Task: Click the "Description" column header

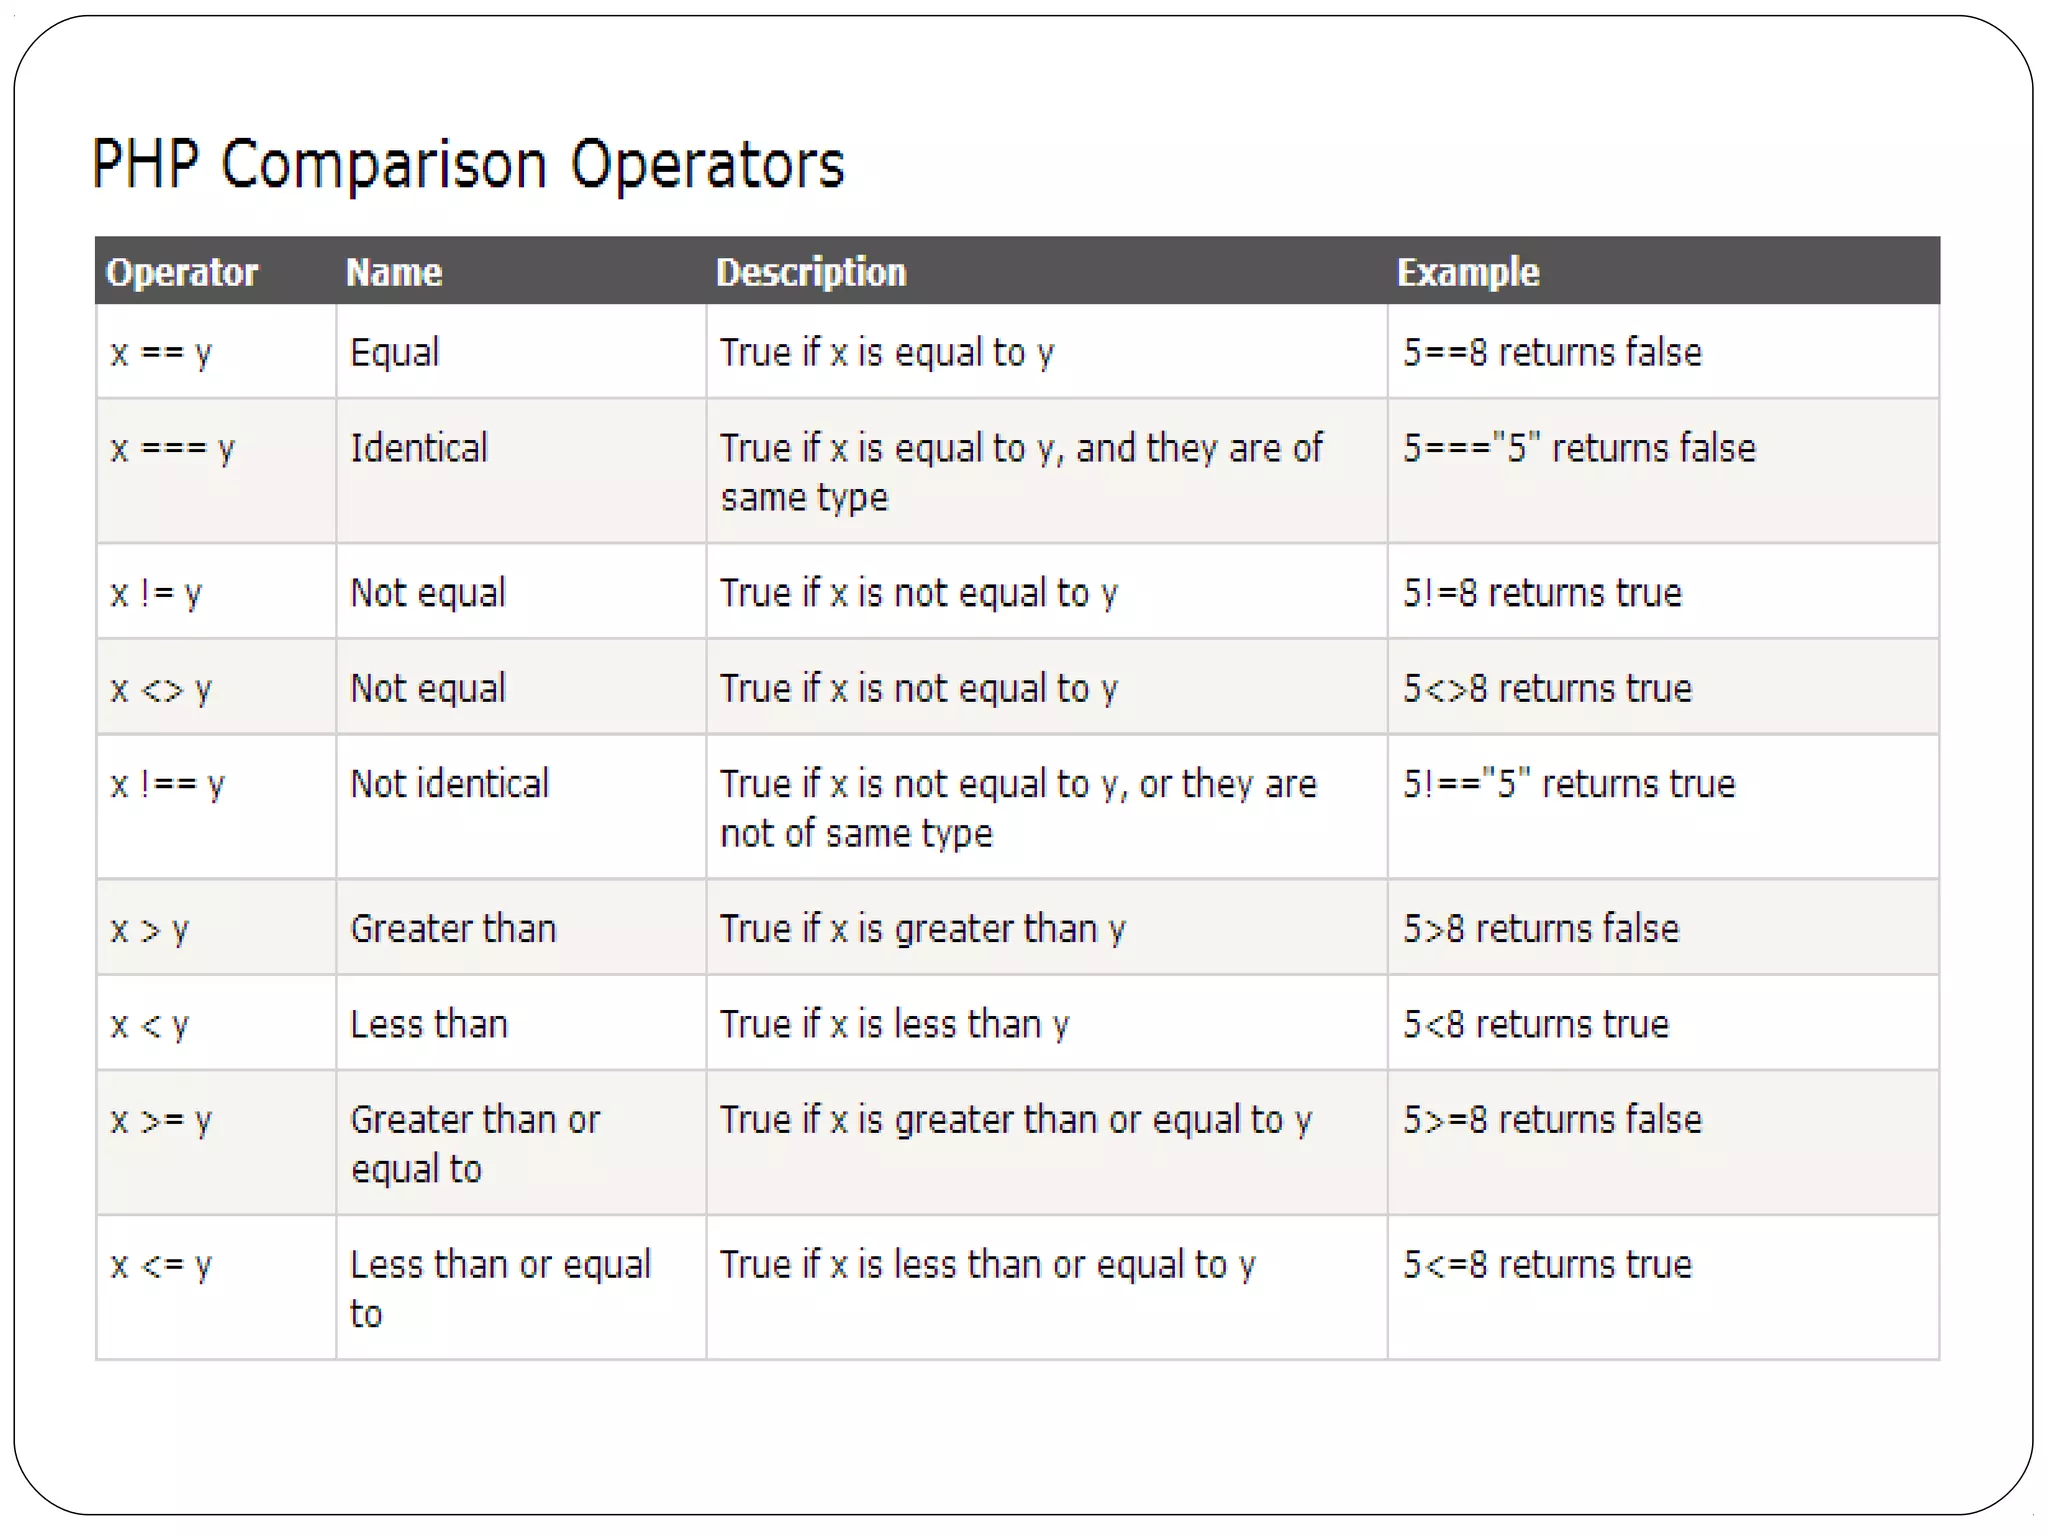Action: tap(811, 272)
